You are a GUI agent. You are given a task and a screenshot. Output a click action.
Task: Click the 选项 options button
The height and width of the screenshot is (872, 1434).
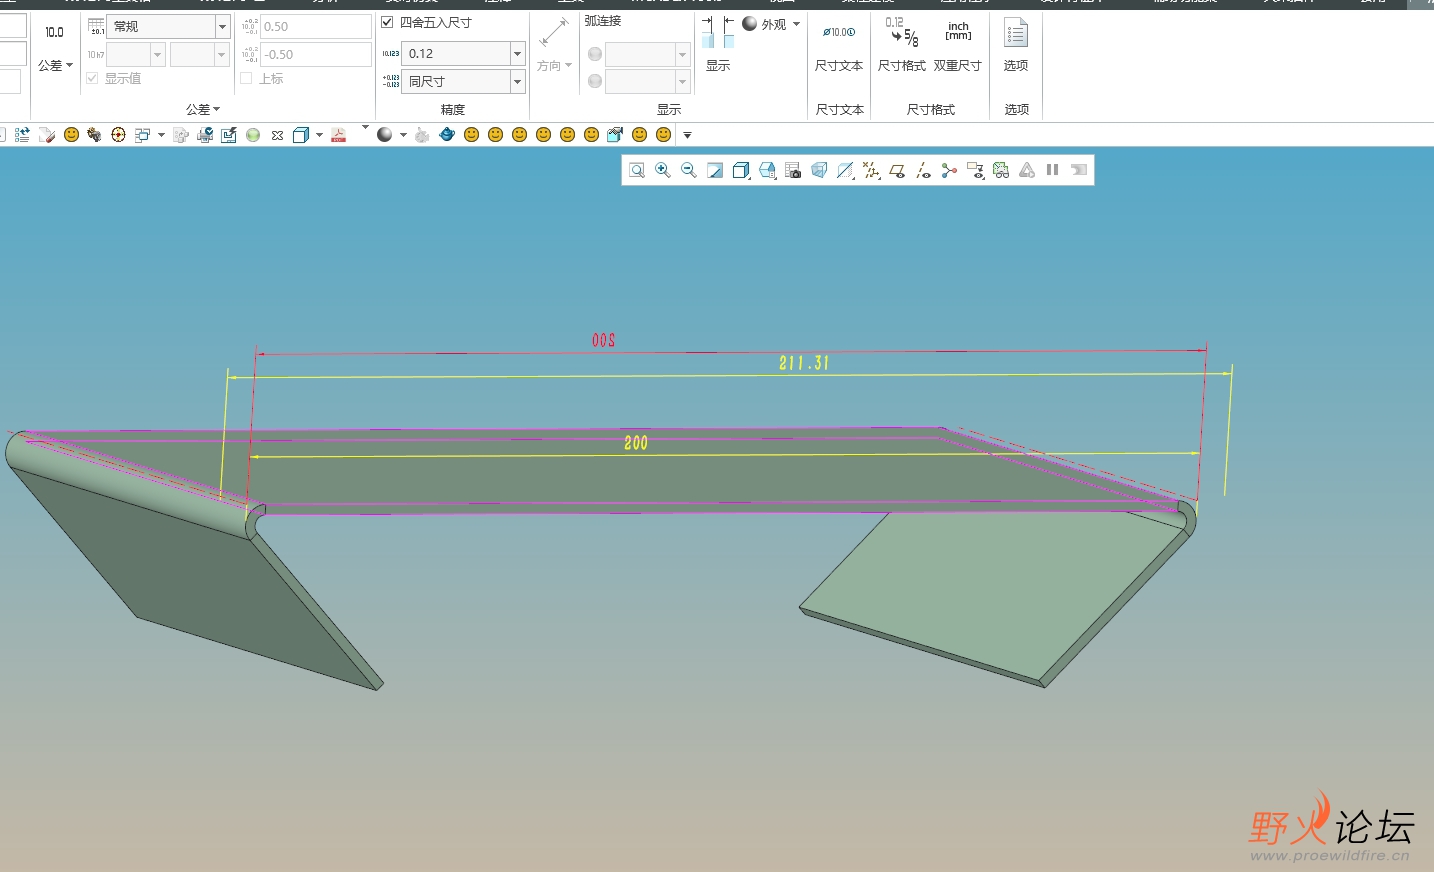click(x=1016, y=47)
